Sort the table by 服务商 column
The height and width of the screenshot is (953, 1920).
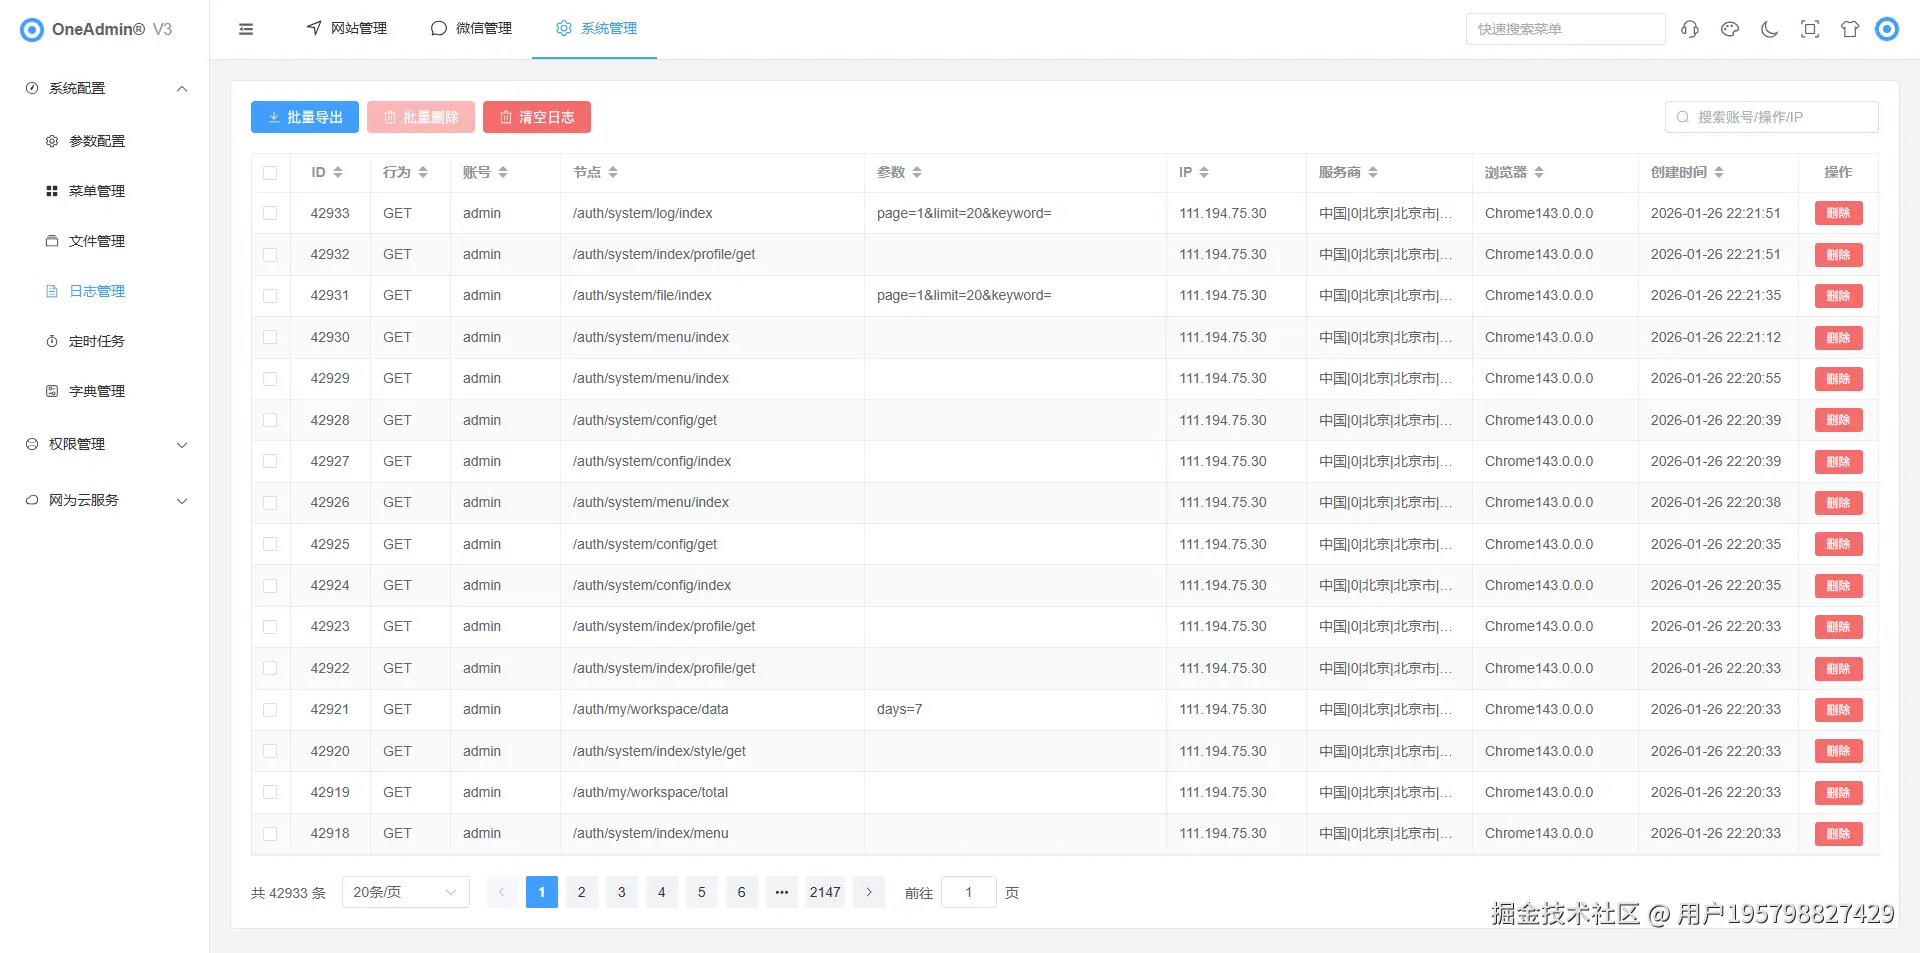pyautogui.click(x=1373, y=172)
